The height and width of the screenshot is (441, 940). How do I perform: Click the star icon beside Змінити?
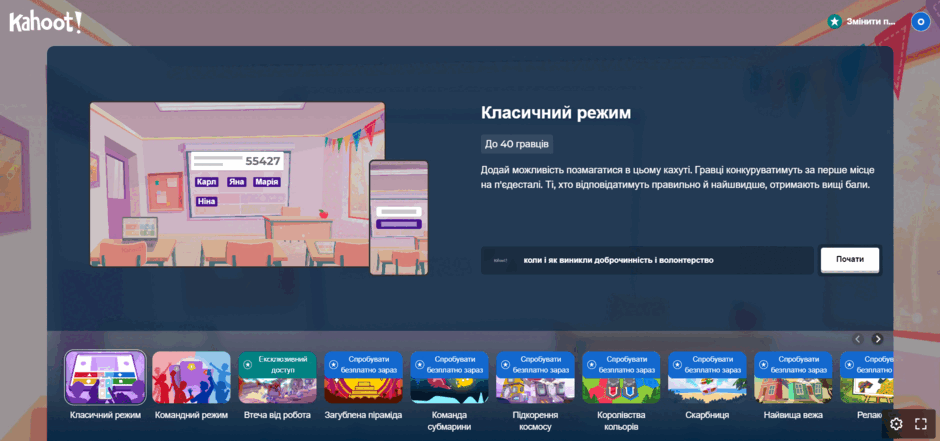834,22
